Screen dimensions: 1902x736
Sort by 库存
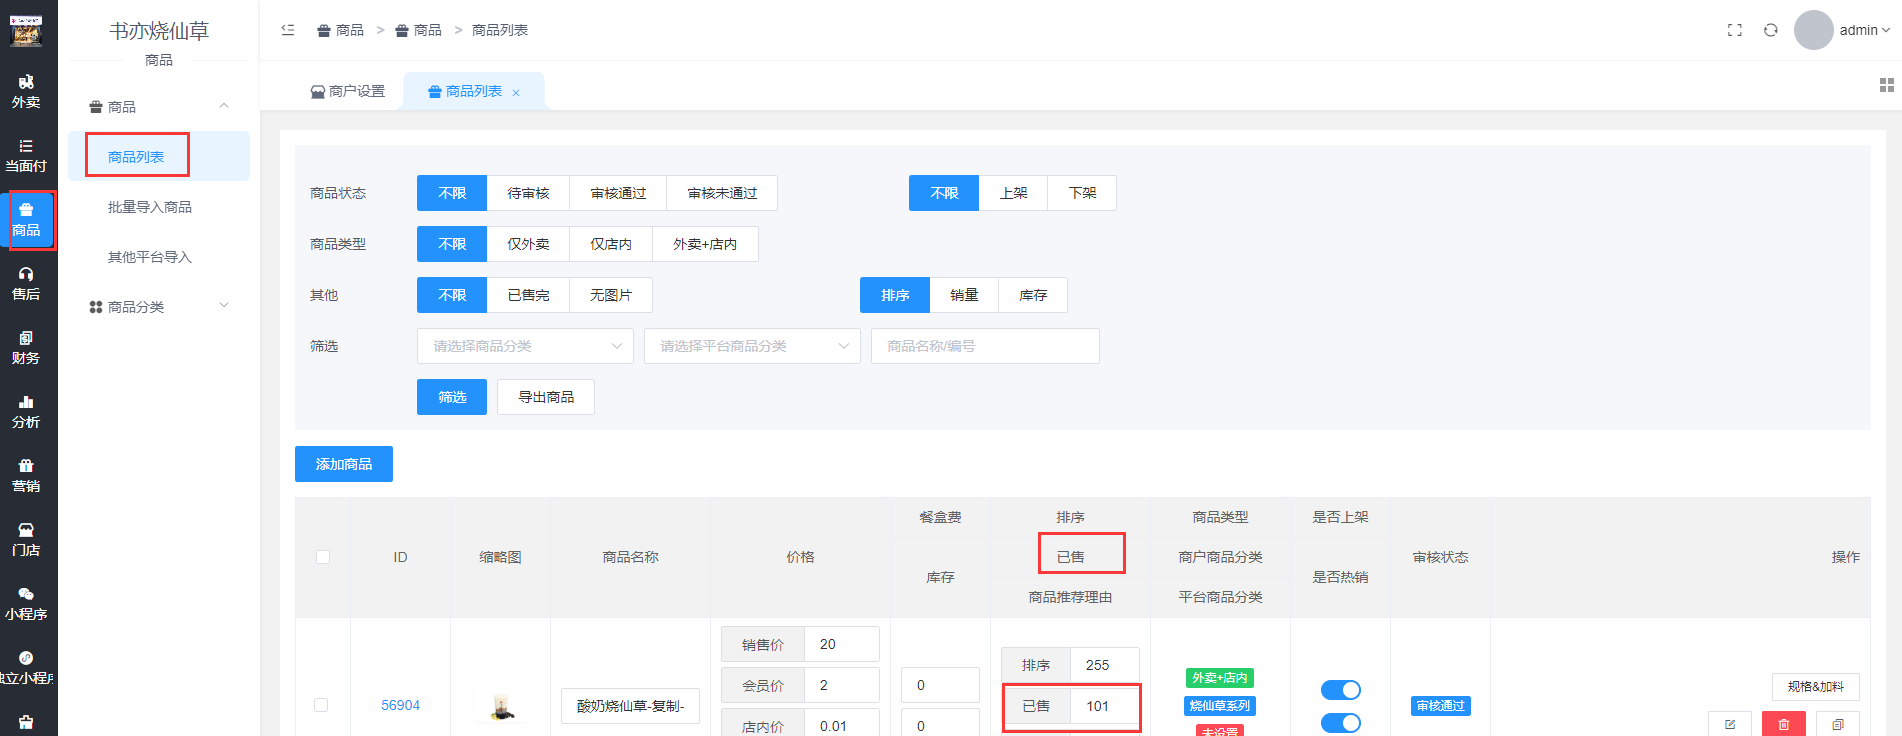click(1033, 295)
